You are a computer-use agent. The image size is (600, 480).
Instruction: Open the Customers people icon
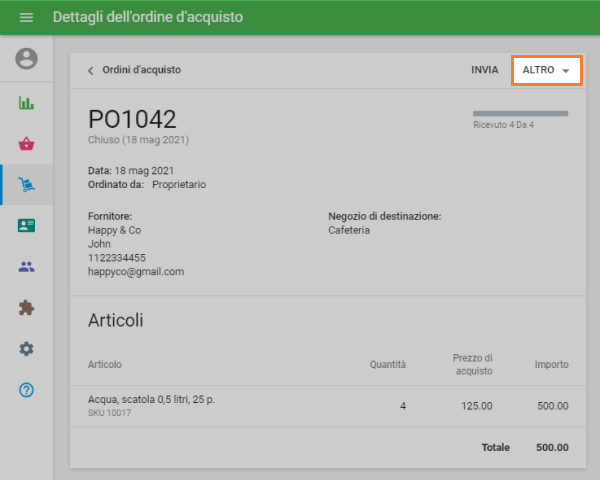click(26, 267)
